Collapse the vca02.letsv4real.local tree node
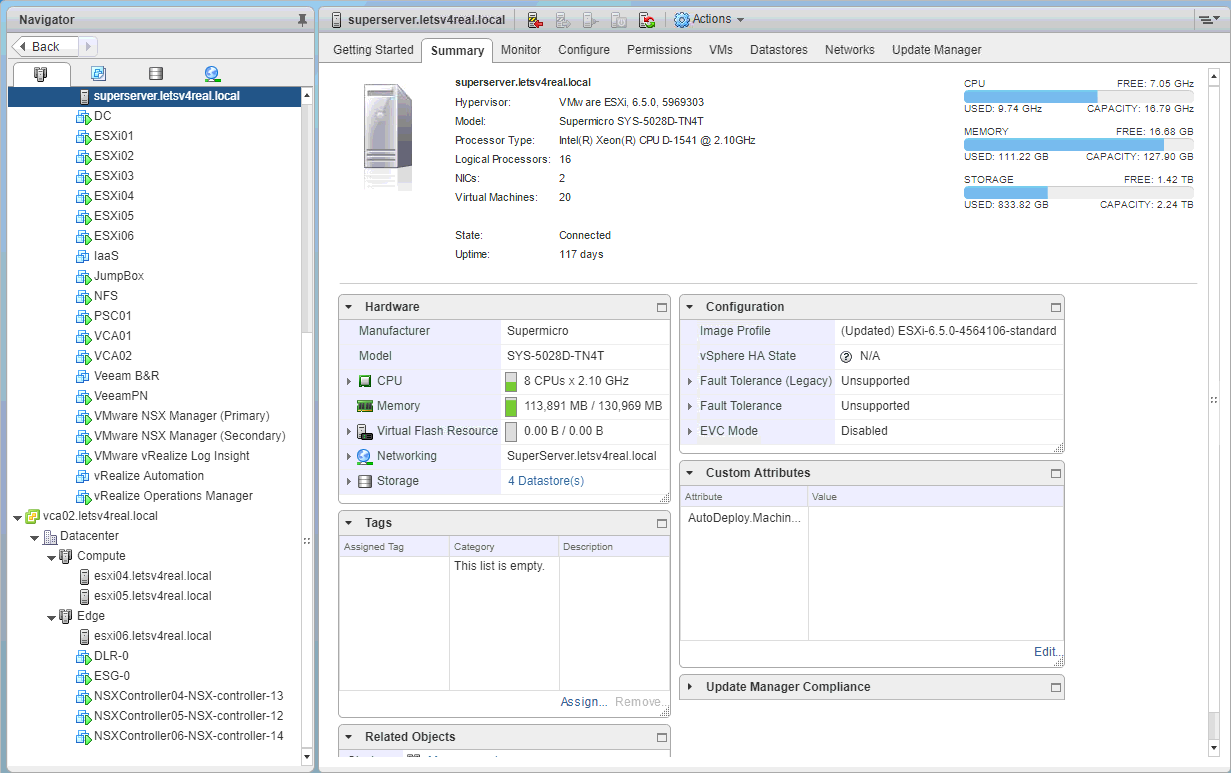Image resolution: width=1231 pixels, height=773 pixels. pos(18,517)
